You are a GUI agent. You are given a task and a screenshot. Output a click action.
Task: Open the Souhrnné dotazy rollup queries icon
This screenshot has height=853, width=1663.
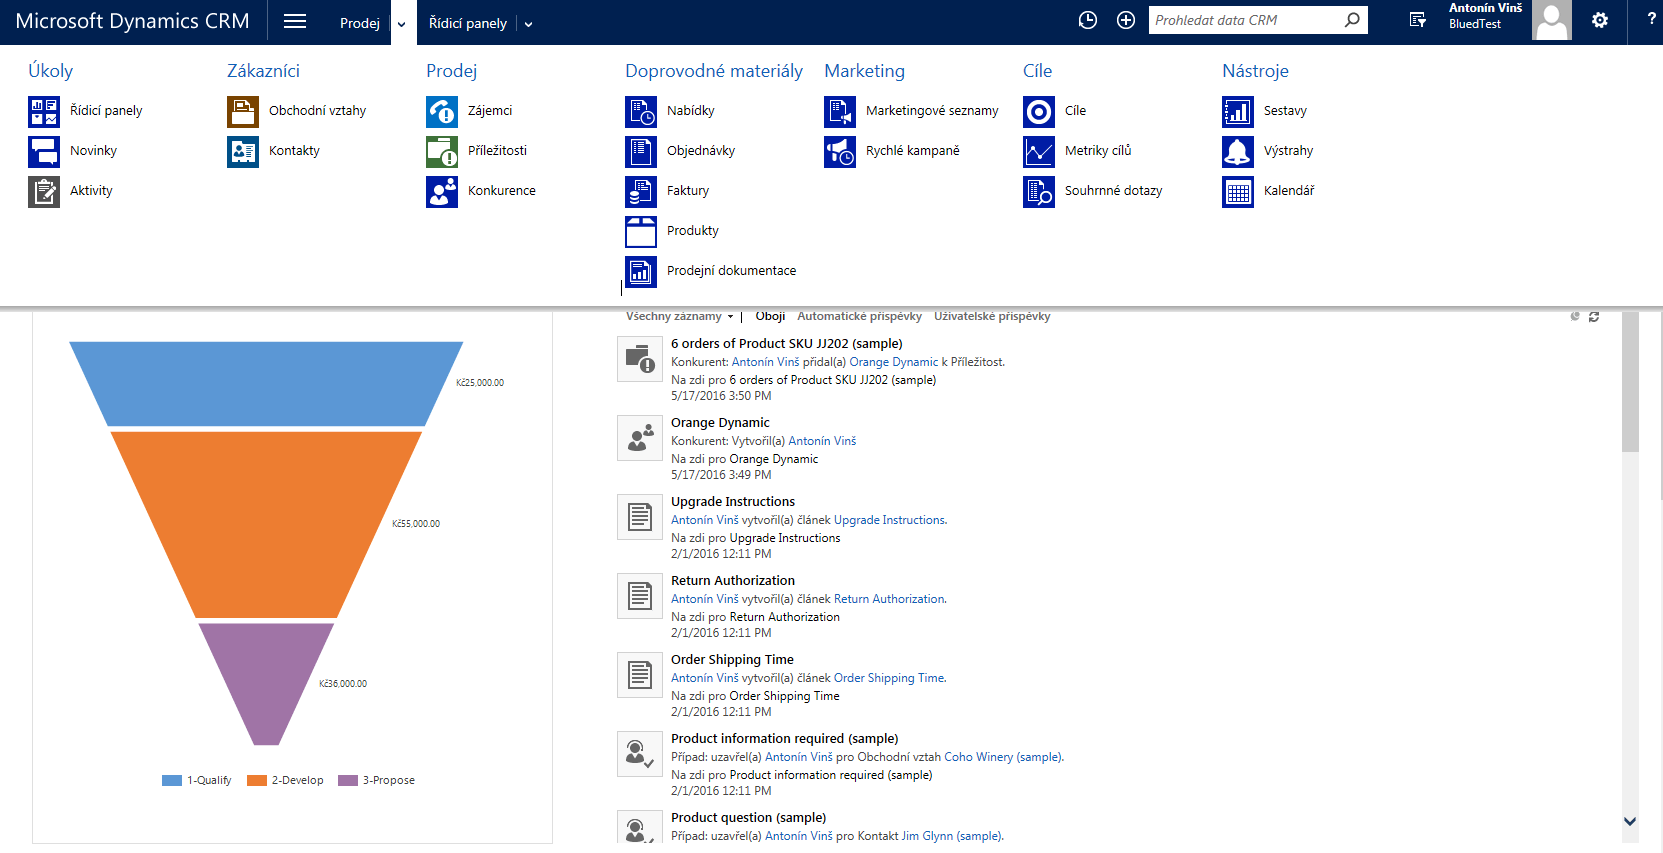coord(1039,191)
